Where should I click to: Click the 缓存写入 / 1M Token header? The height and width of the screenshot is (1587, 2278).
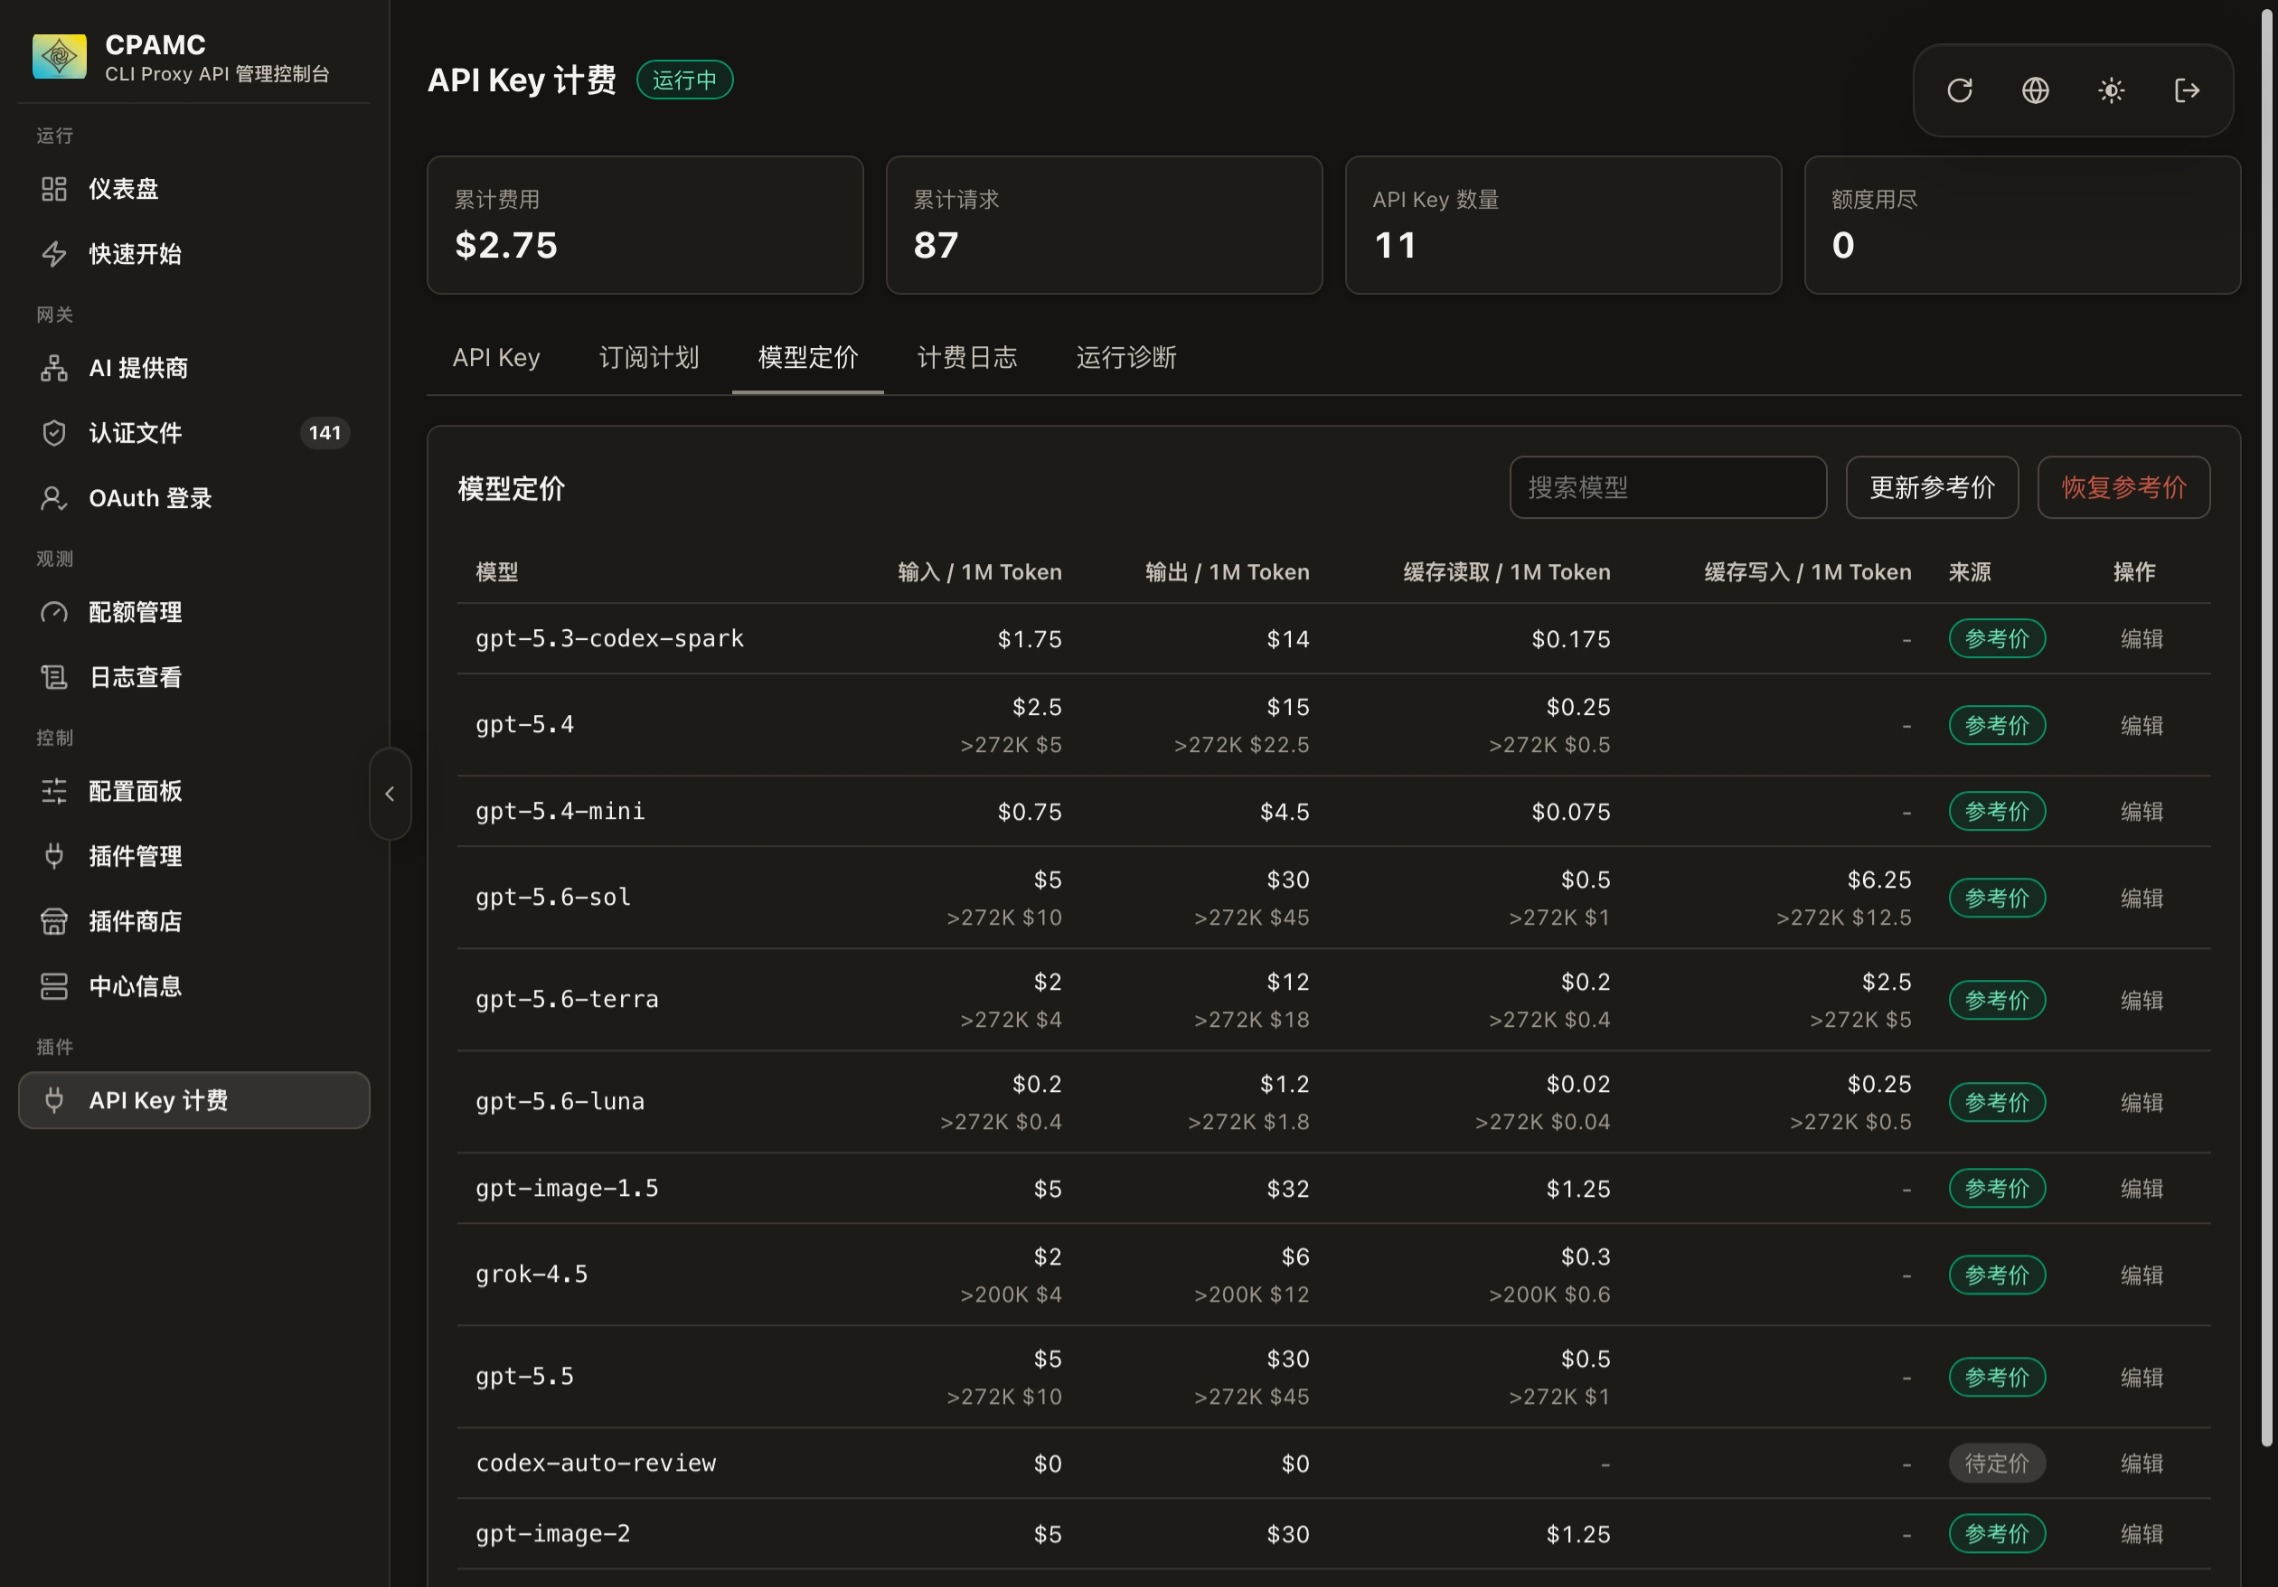tap(1808, 572)
